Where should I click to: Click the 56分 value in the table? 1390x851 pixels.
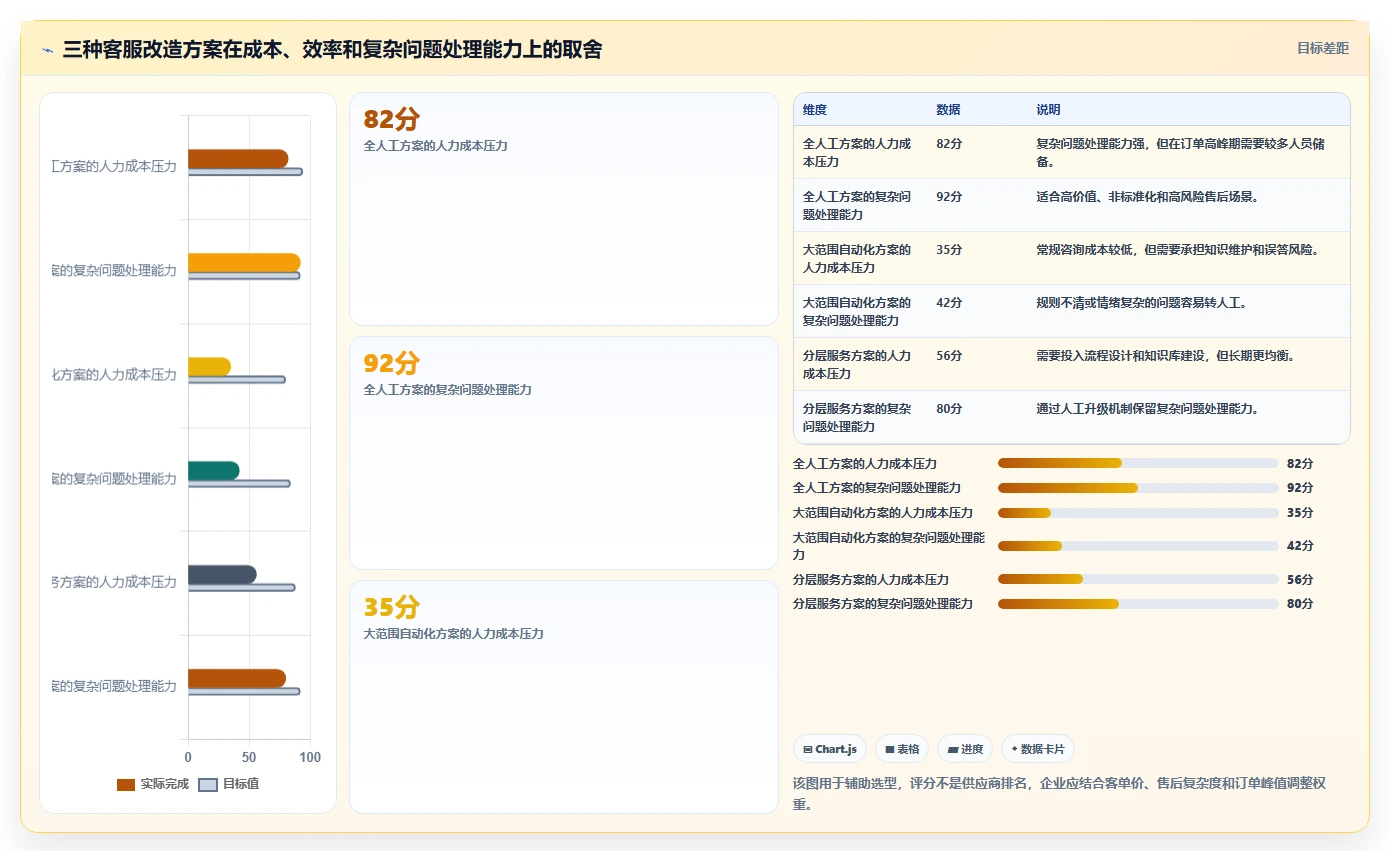949,355
